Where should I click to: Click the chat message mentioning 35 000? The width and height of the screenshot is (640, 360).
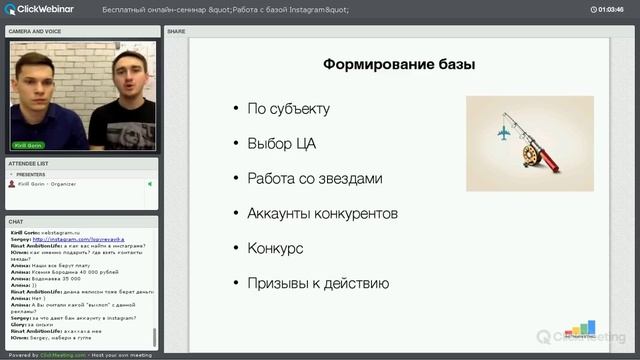point(46,278)
